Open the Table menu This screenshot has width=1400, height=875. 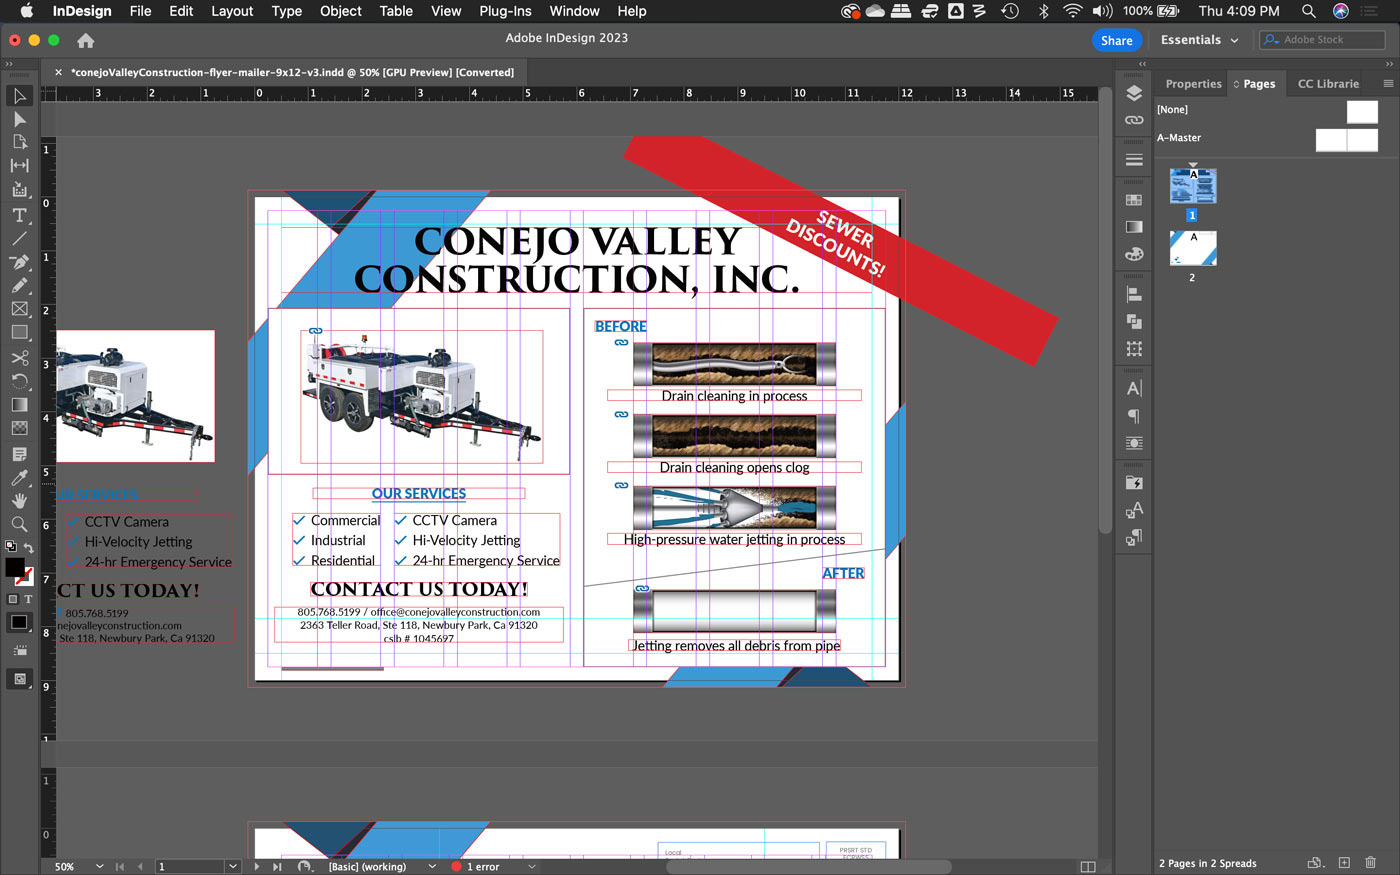(x=396, y=11)
